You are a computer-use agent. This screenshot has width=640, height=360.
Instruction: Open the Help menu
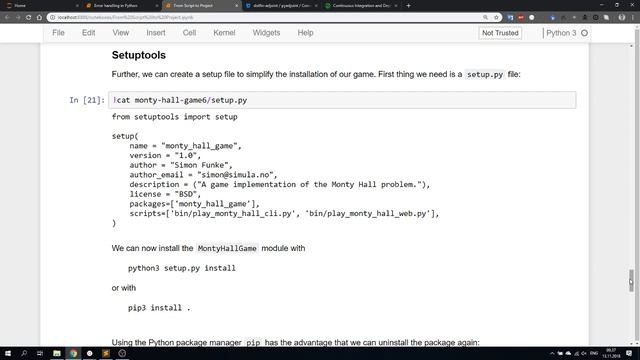click(305, 33)
